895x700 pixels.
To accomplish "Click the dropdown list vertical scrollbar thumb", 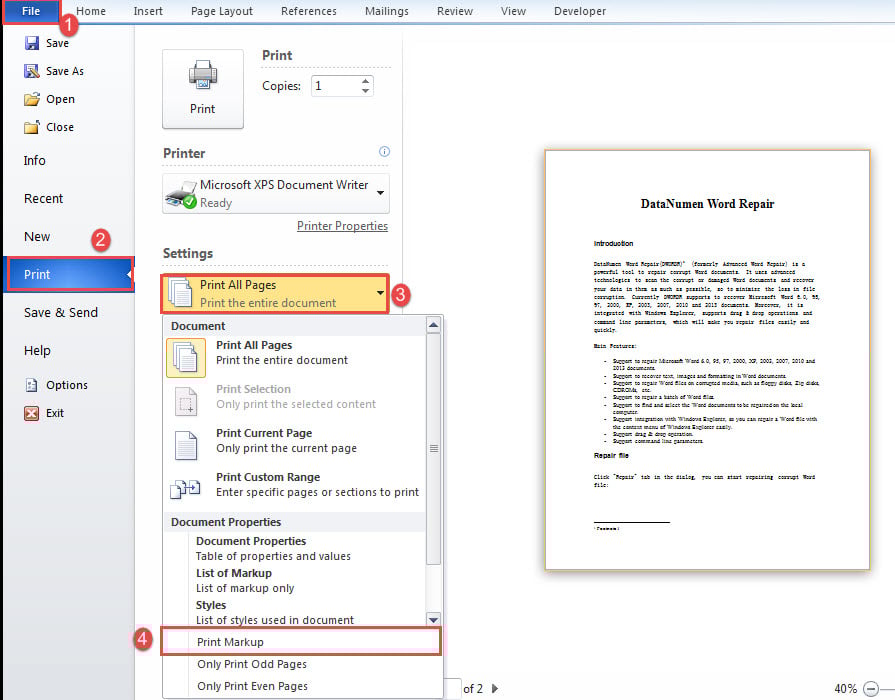I will coord(433,450).
